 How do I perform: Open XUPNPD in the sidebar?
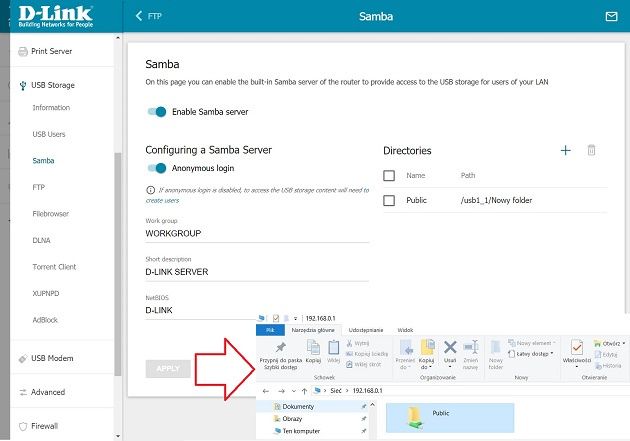45,294
